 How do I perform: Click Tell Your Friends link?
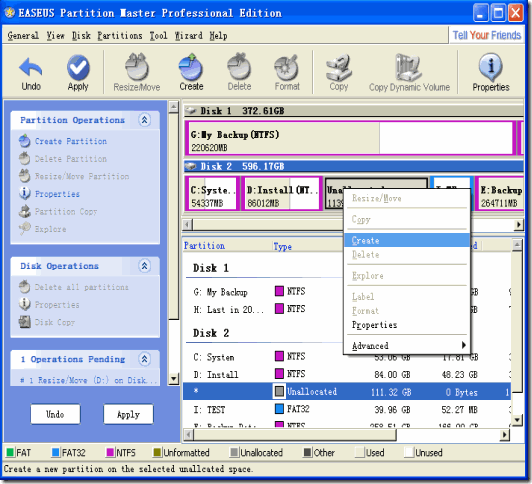[x=487, y=35]
